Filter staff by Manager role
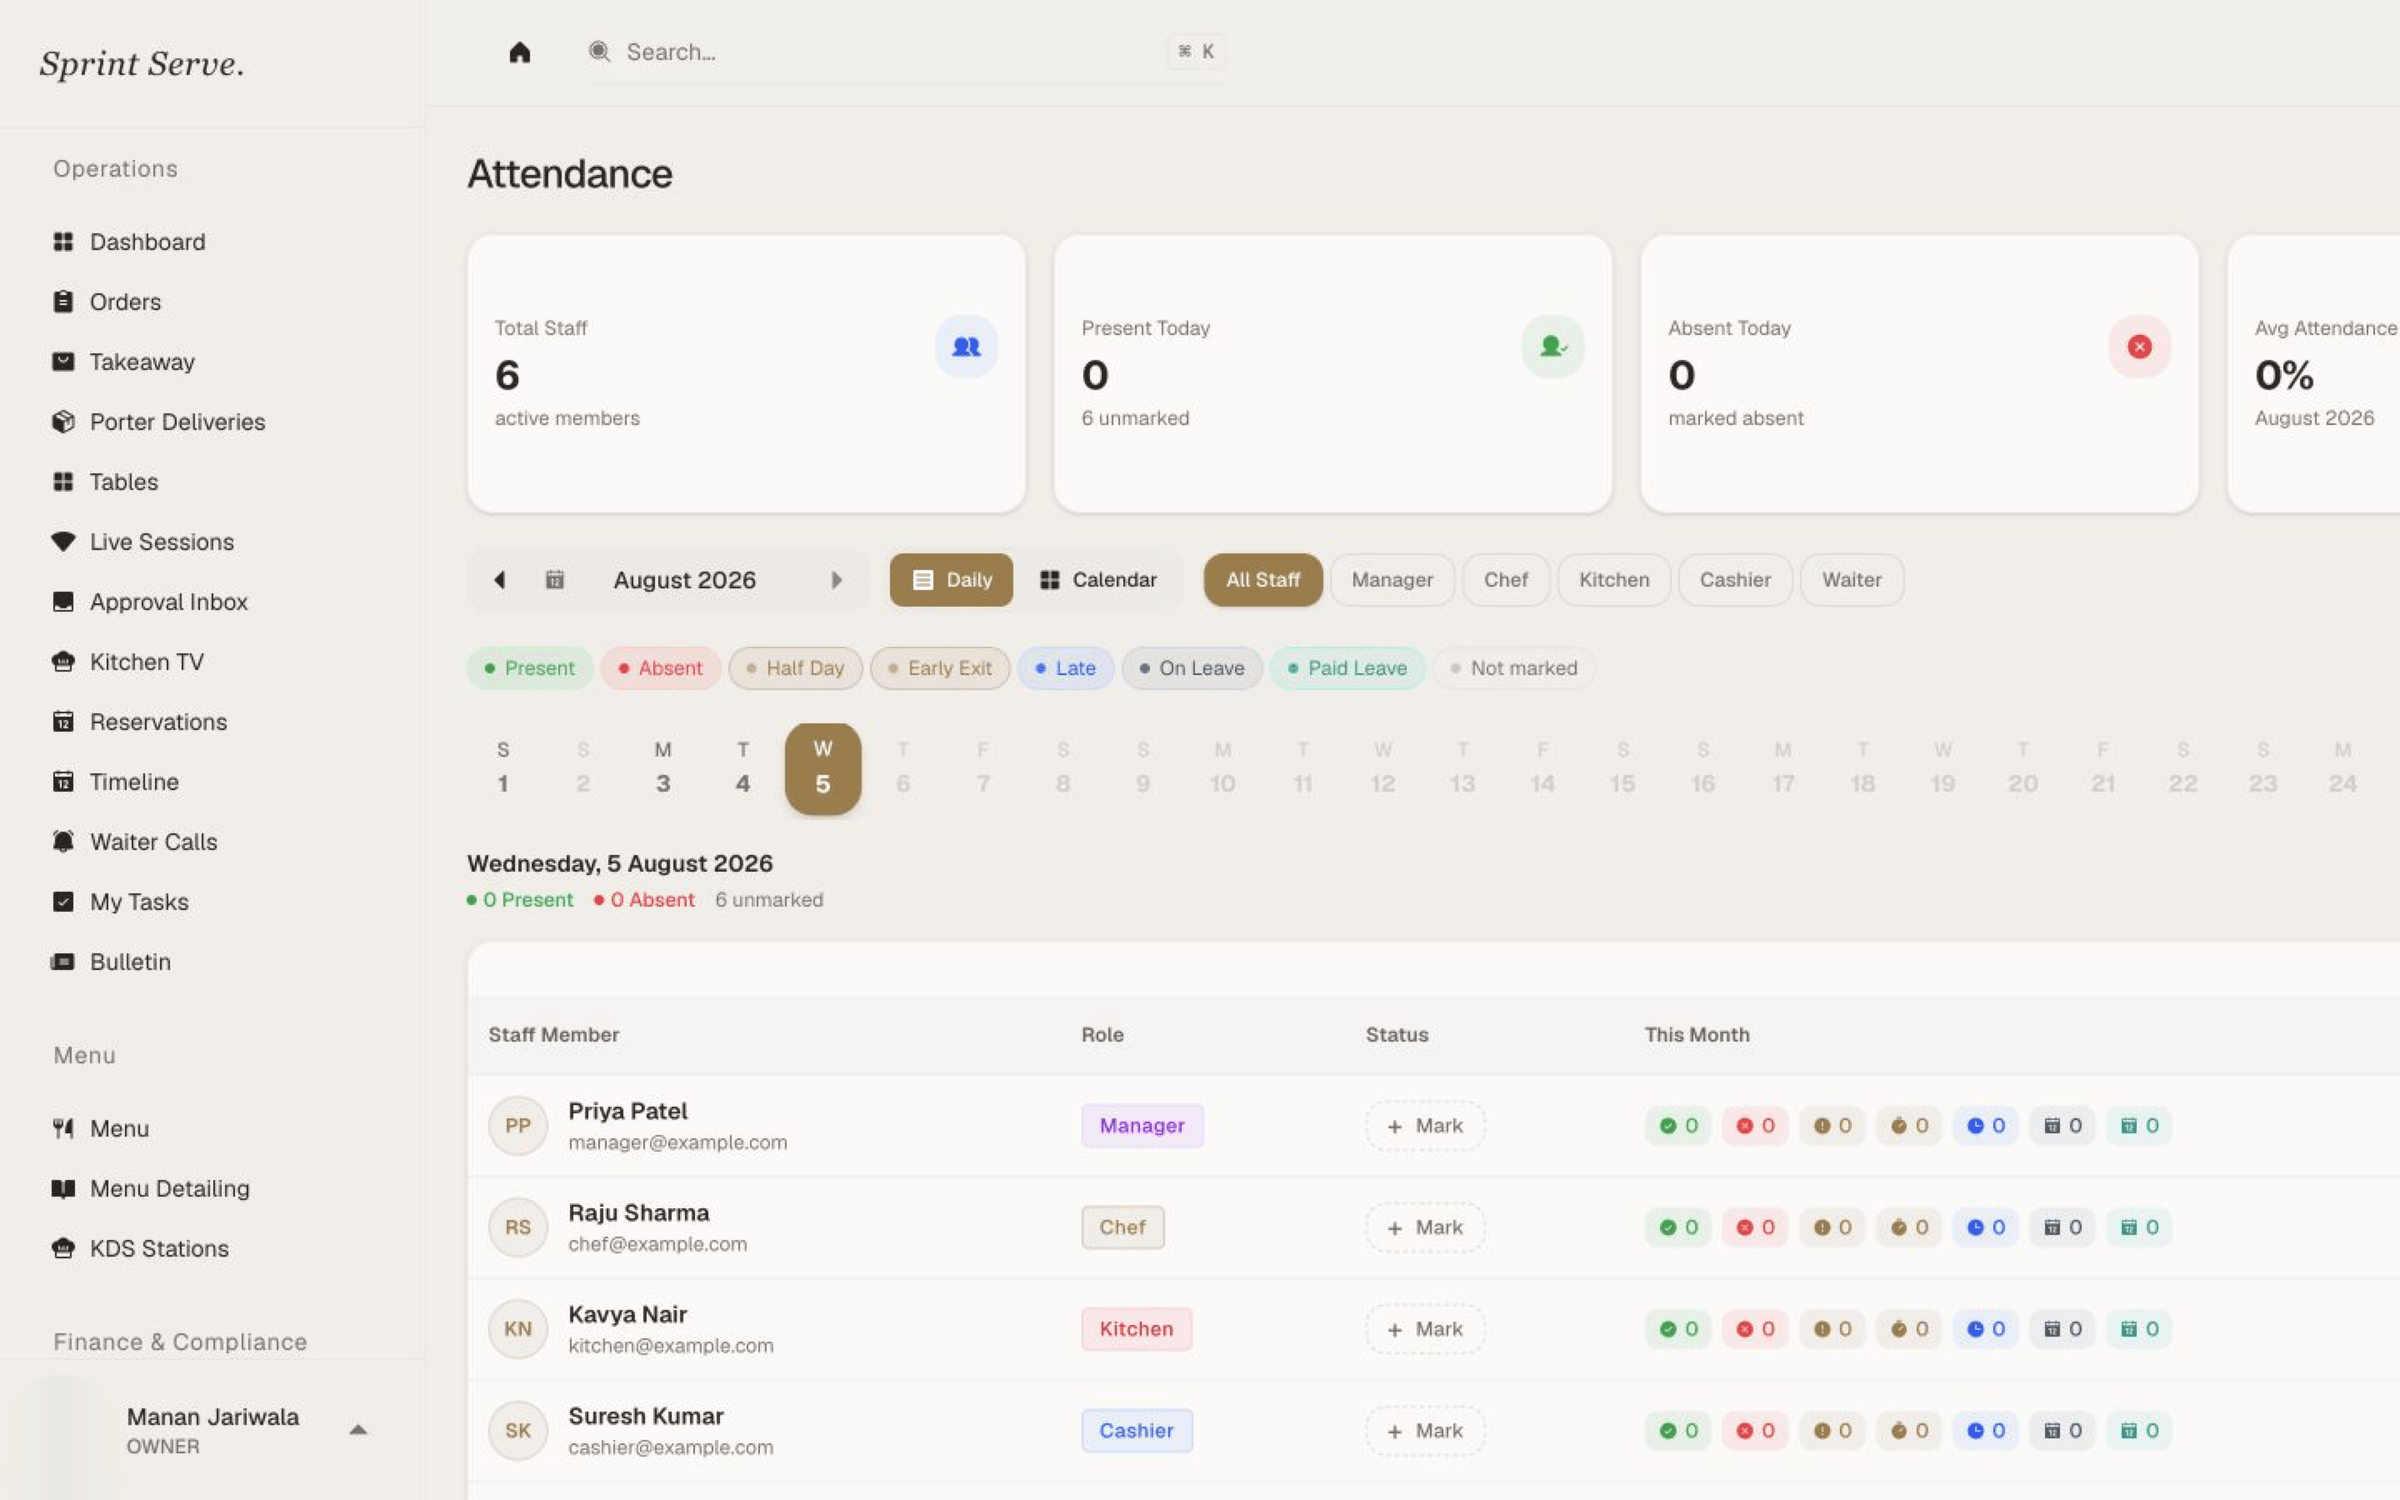 (x=1392, y=580)
